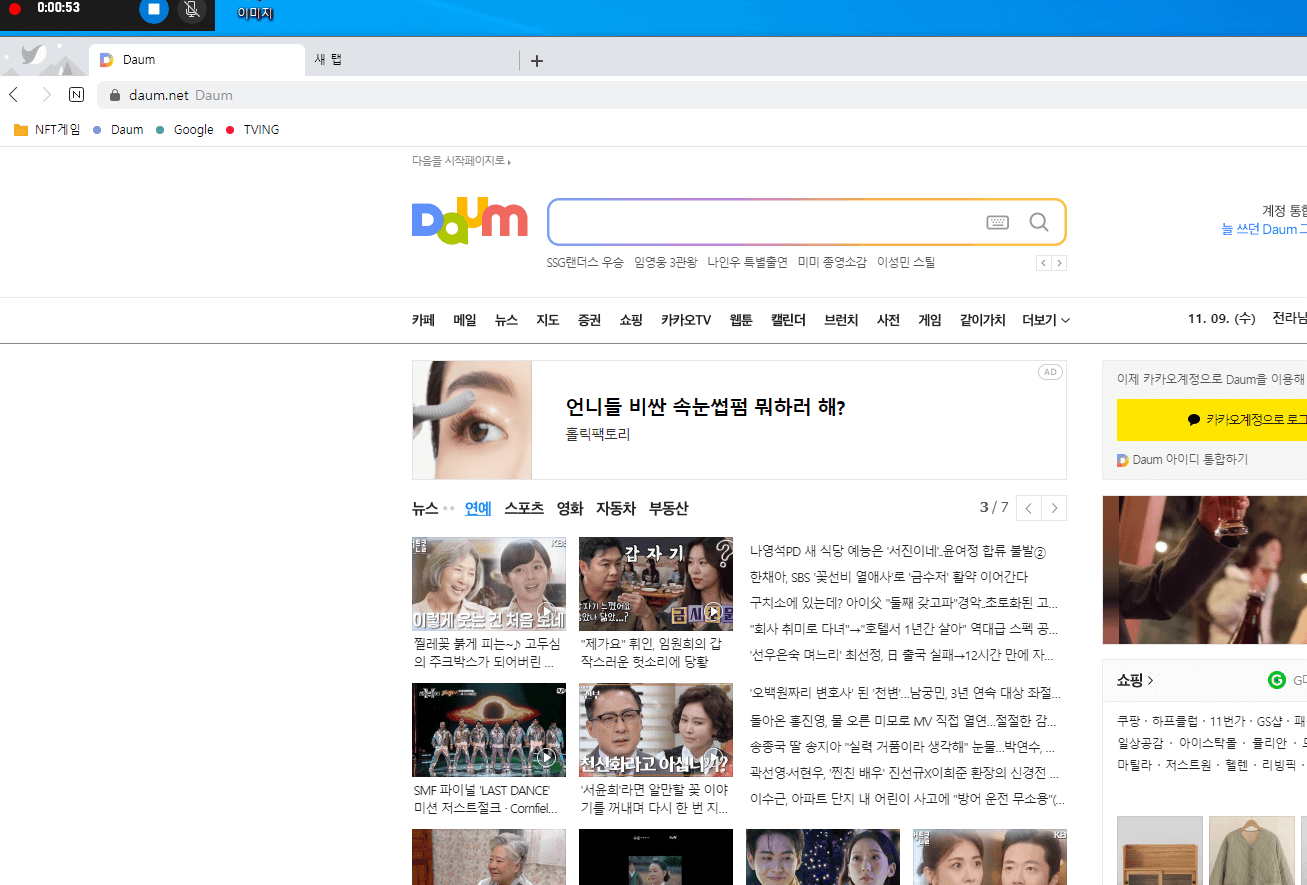
Task: Open 웹툰 in the navigation menu
Action: pyautogui.click(x=741, y=320)
